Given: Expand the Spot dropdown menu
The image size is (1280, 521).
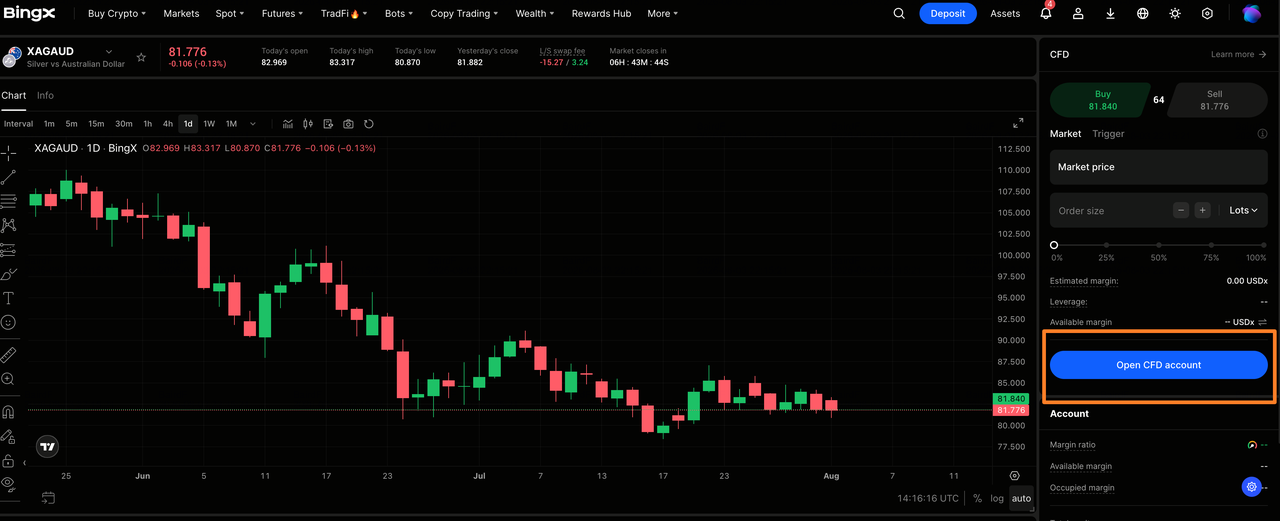Looking at the screenshot, I should [x=230, y=14].
